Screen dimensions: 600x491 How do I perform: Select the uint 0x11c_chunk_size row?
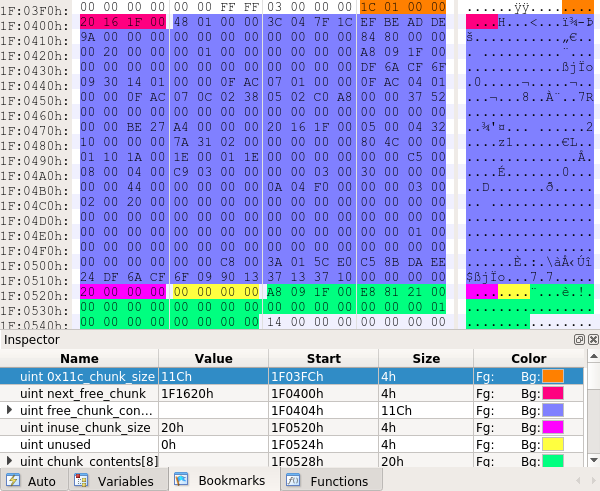point(292,377)
